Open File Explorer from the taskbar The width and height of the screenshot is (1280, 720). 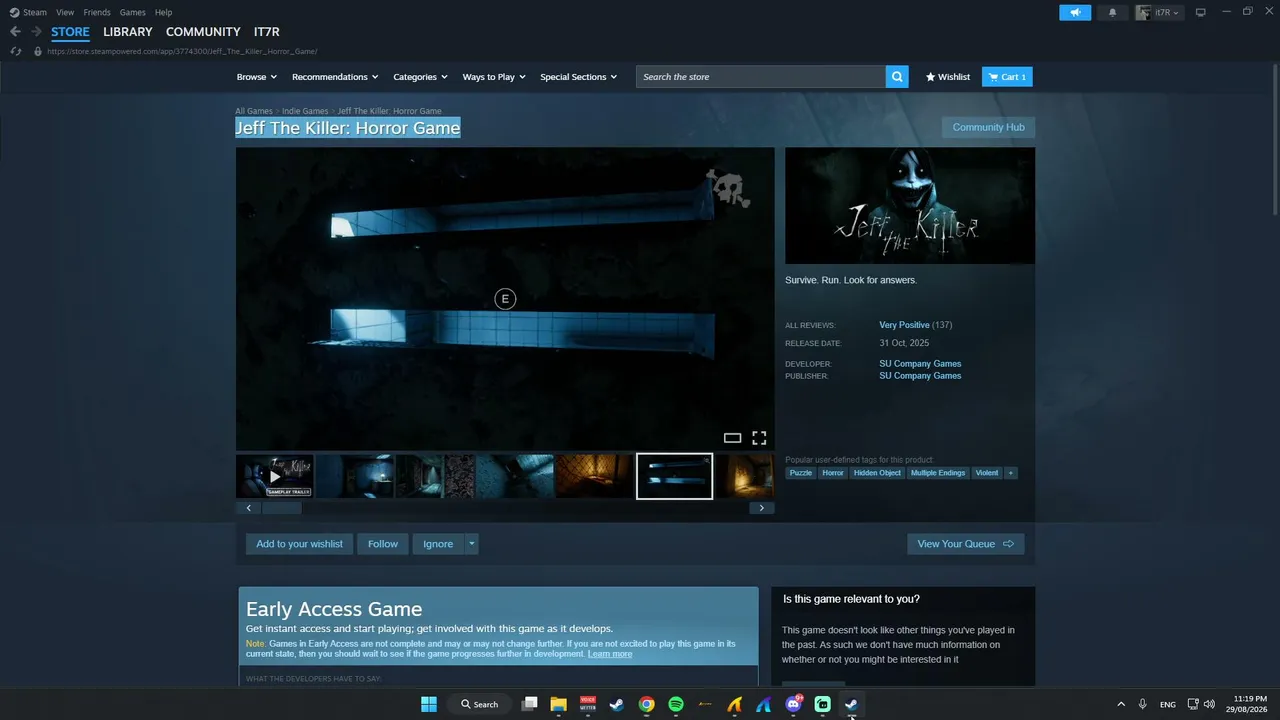coord(559,704)
